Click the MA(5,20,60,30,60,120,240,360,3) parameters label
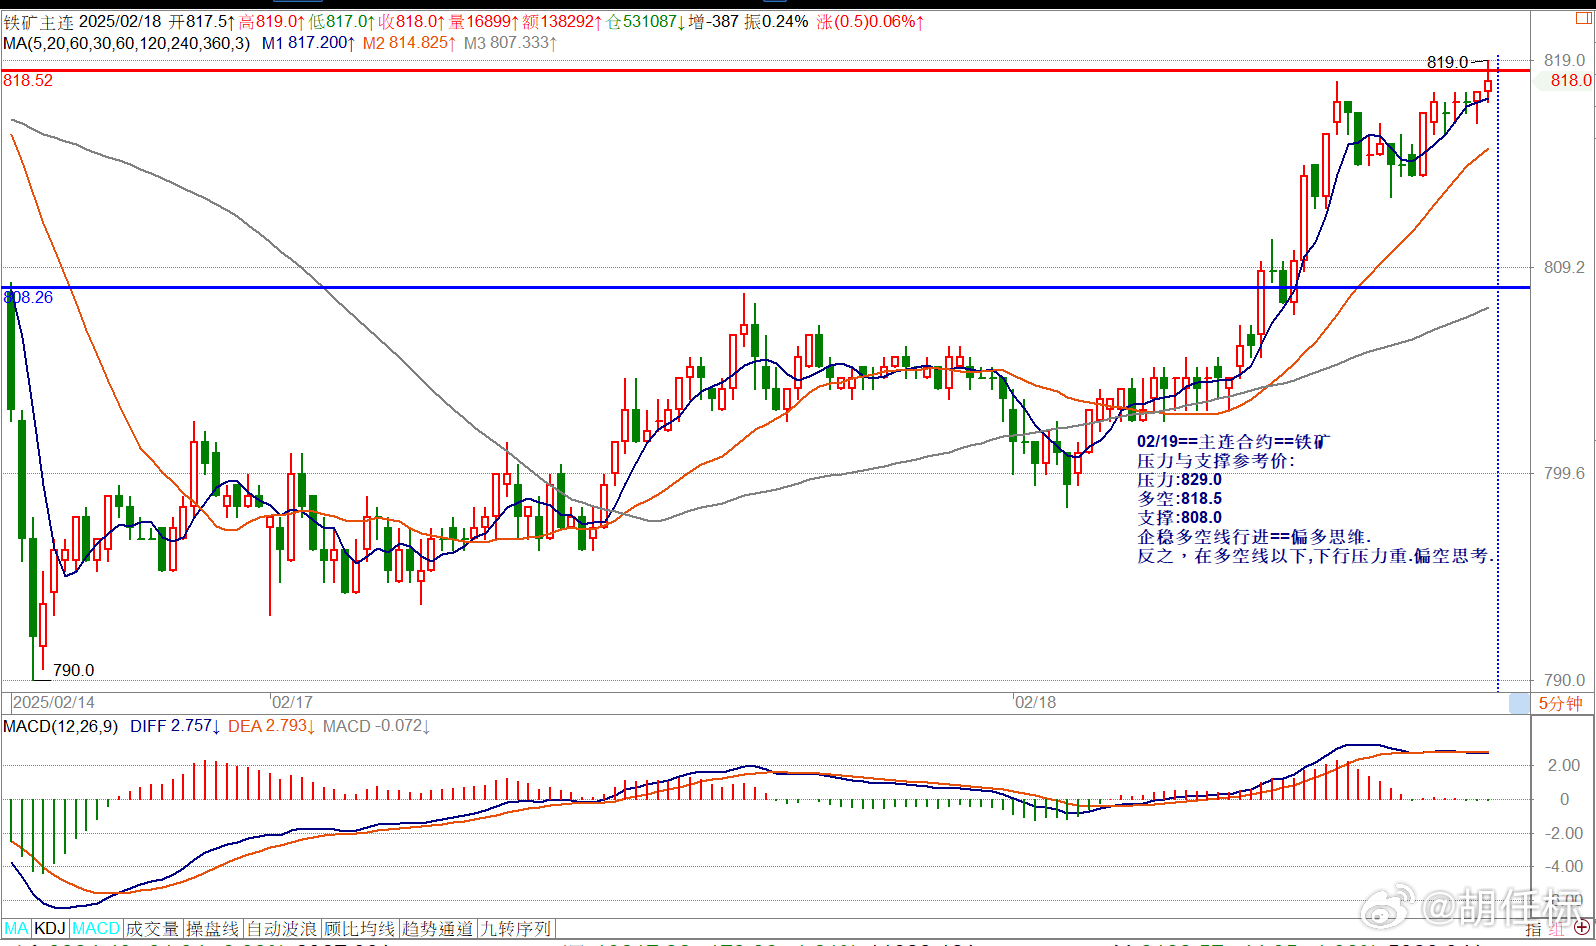 coord(127,43)
